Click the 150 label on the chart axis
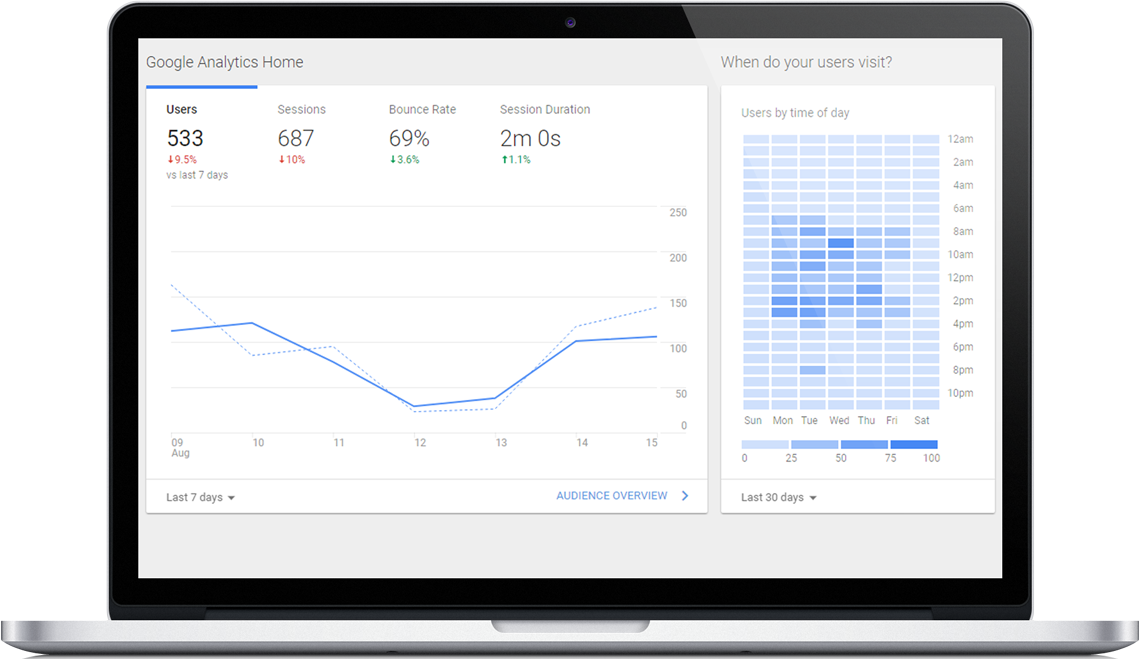1140x659 pixels. (678, 303)
